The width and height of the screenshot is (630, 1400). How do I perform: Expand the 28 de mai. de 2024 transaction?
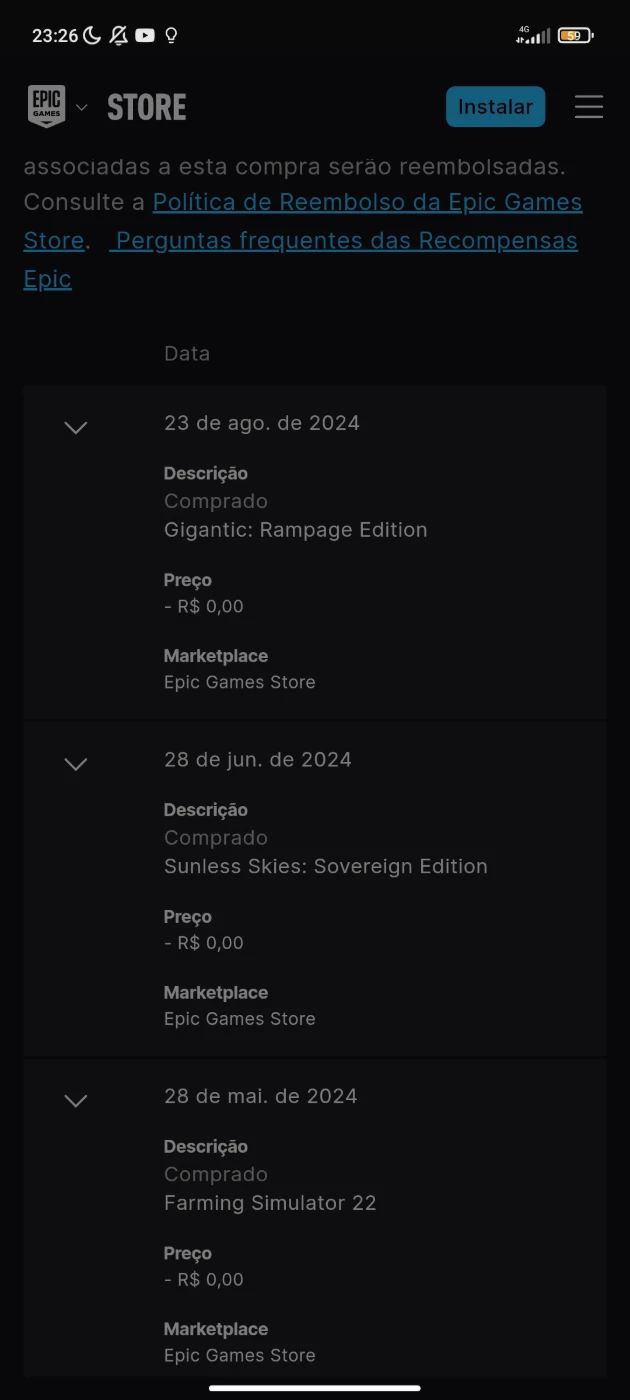(x=76, y=1100)
